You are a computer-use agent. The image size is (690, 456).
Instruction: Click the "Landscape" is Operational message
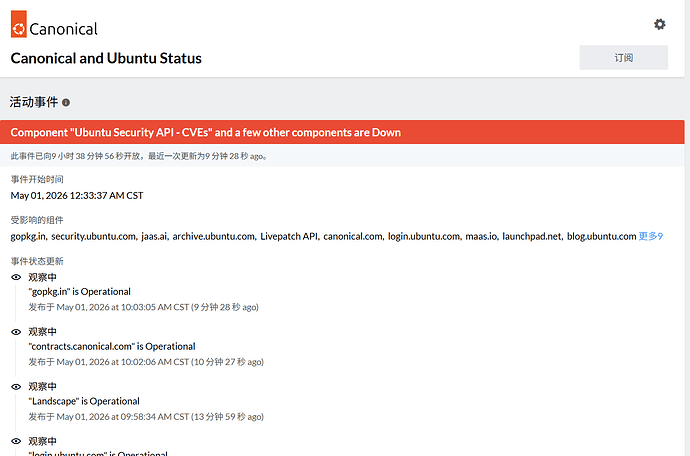84,401
